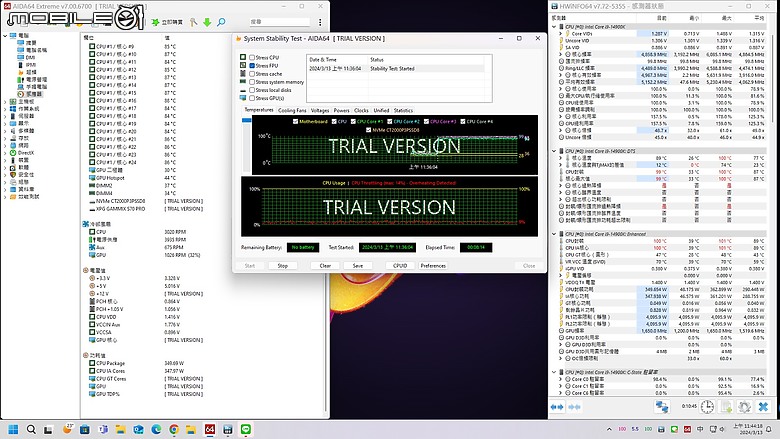Enable the Stress system memory checkbox
This screenshot has width=780, height=439.
[x=252, y=82]
